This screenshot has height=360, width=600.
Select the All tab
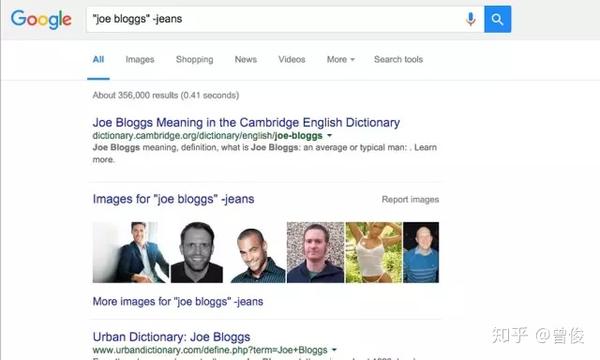click(98, 60)
